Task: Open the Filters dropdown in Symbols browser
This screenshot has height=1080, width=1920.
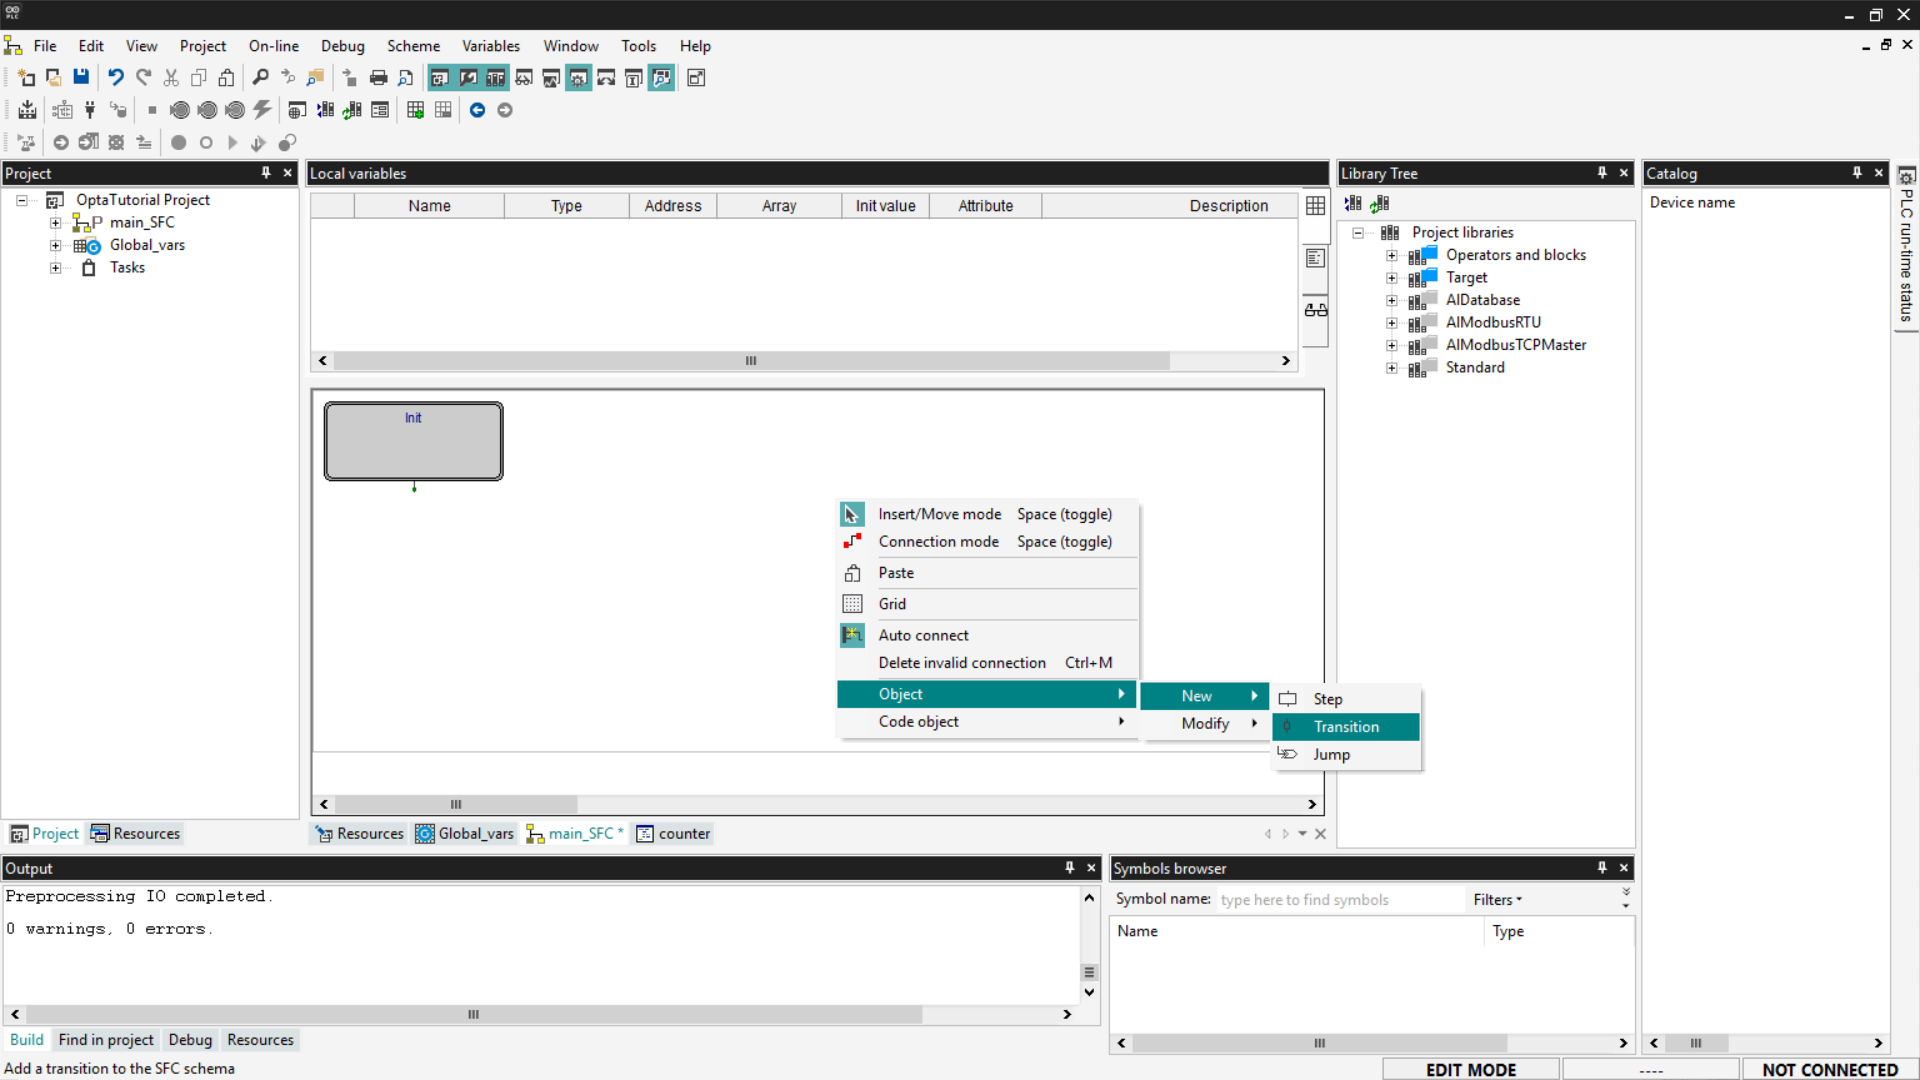Action: 1497,899
